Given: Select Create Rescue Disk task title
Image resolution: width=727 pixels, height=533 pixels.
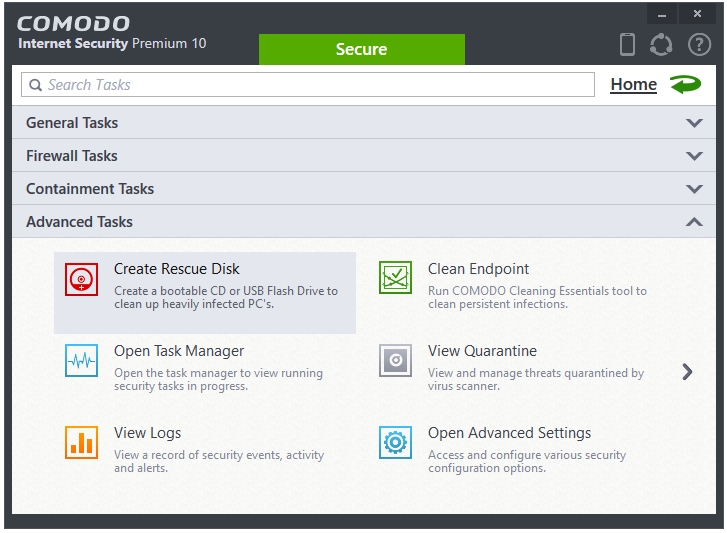Looking at the screenshot, I should point(177,269).
